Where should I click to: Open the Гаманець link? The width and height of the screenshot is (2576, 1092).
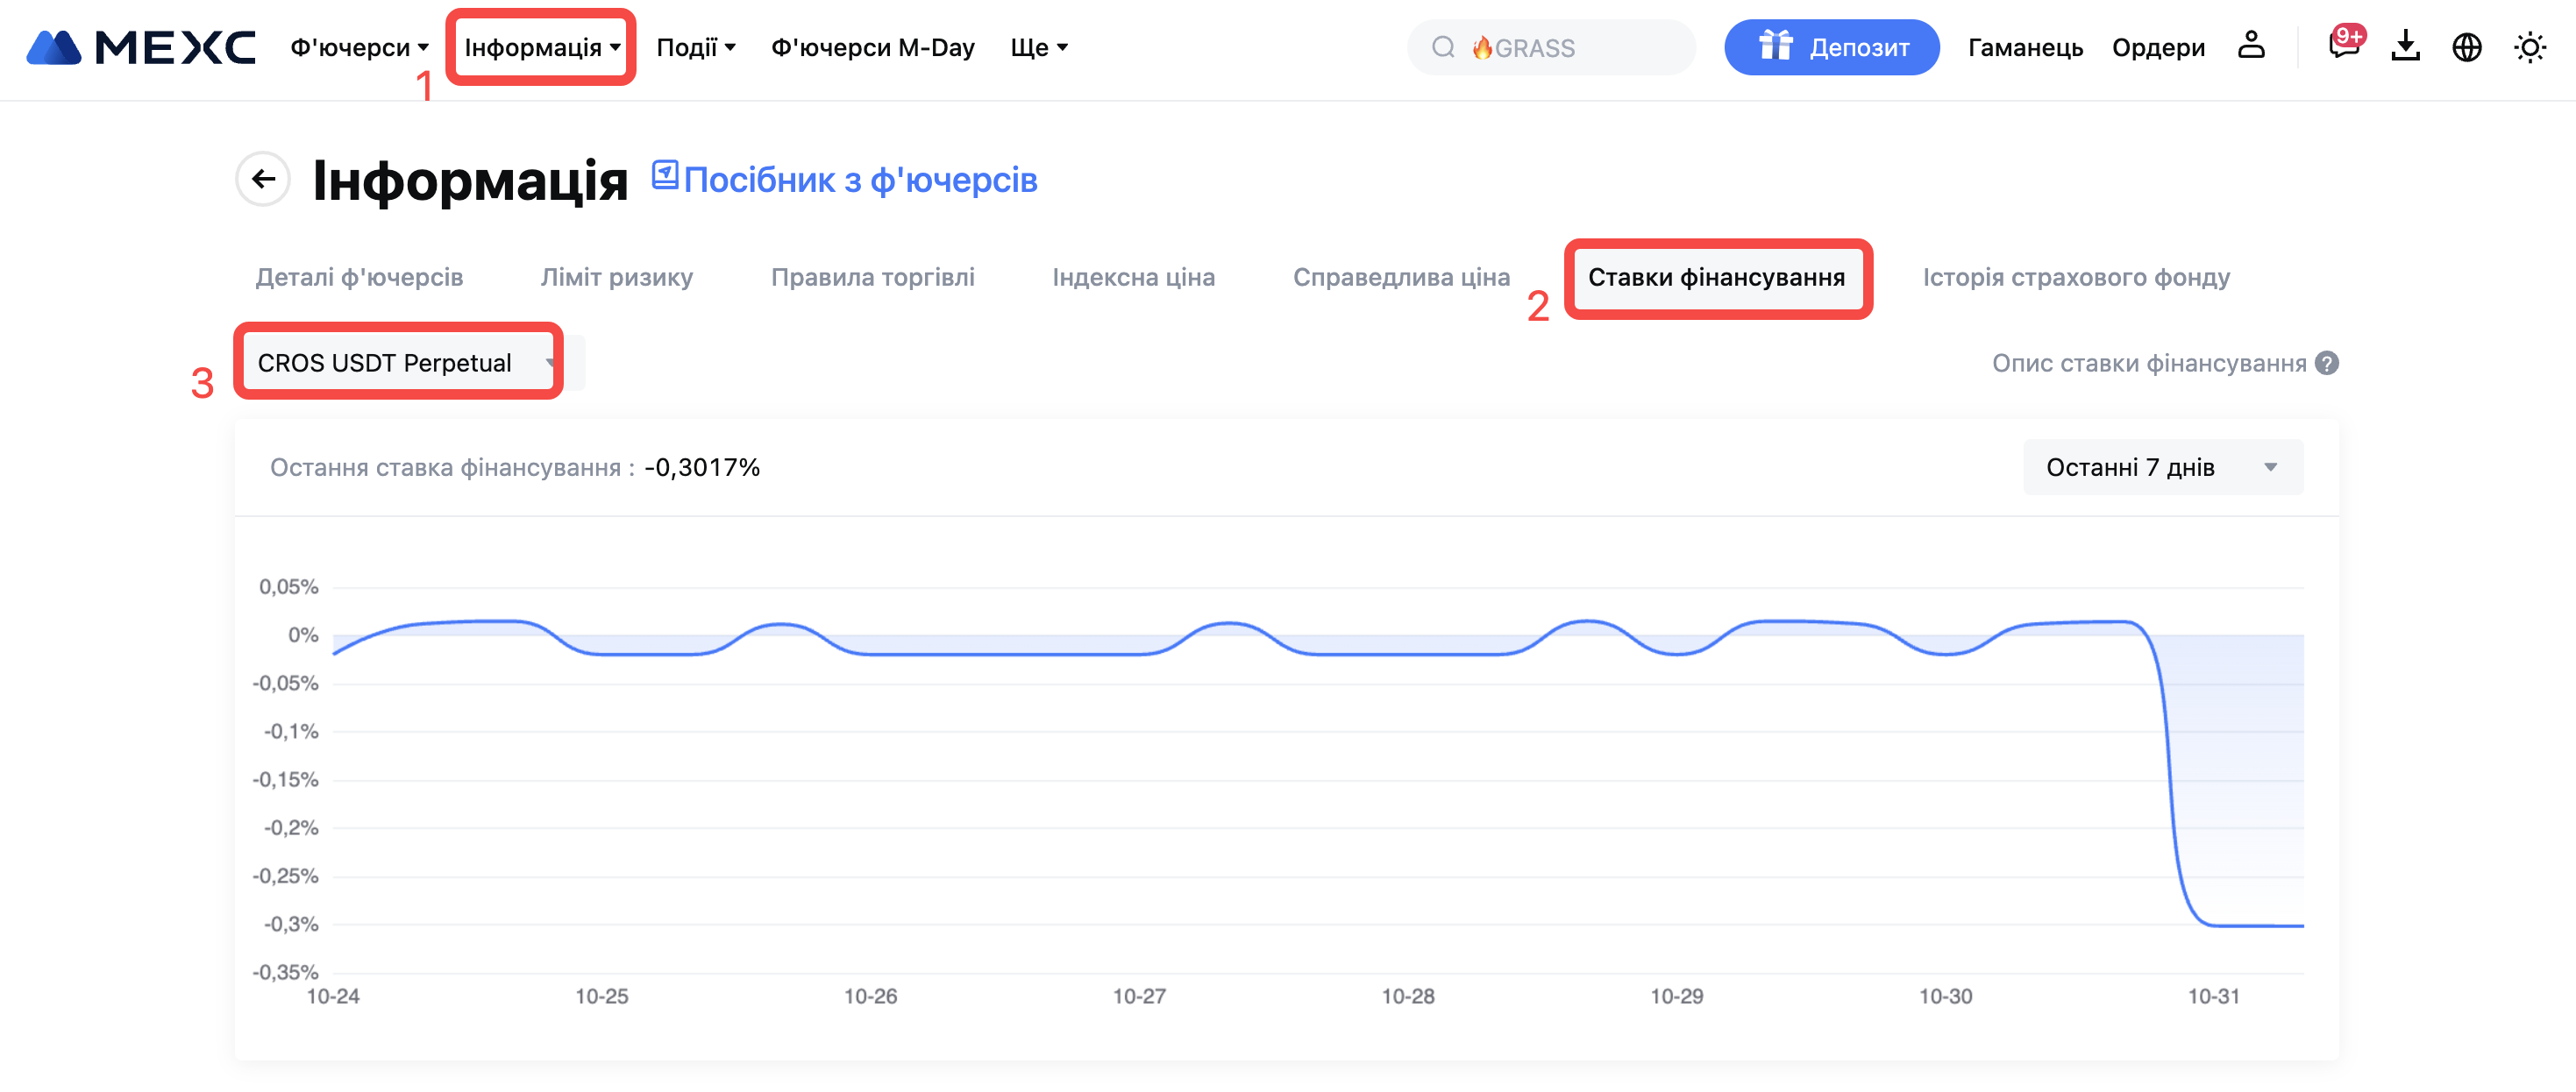[x=2025, y=47]
